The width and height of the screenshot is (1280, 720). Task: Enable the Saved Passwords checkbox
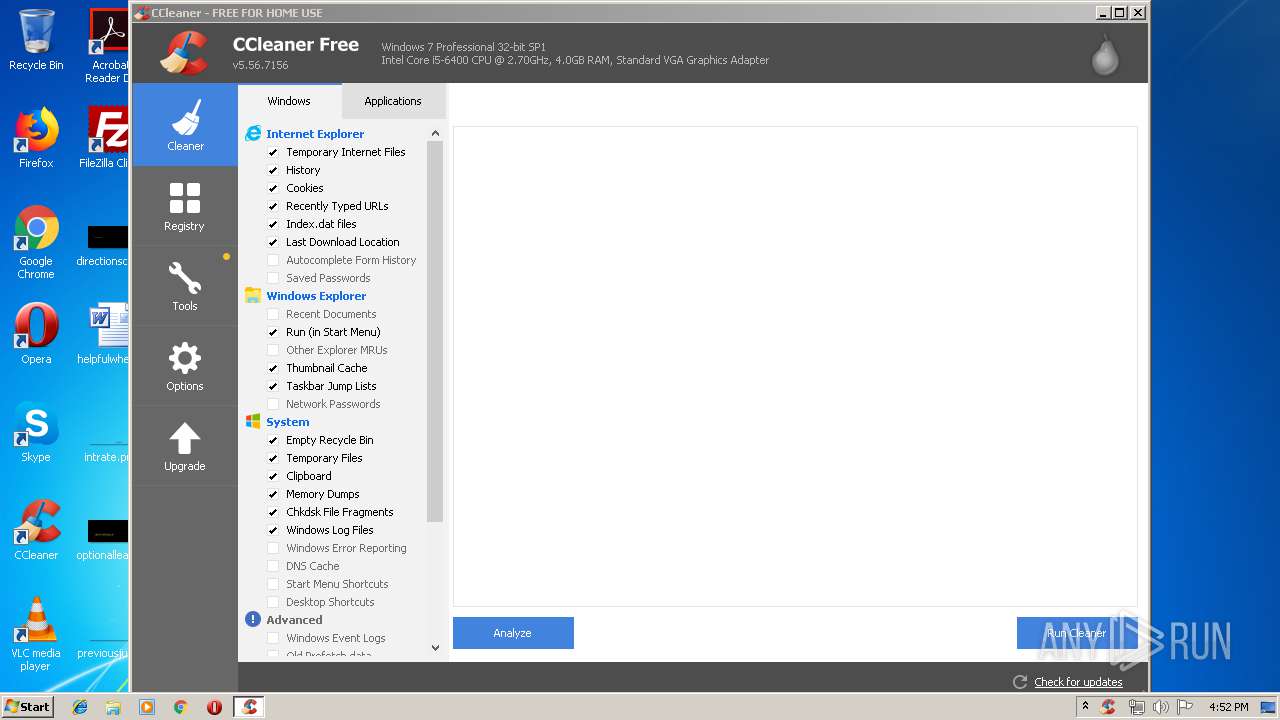tap(273, 278)
